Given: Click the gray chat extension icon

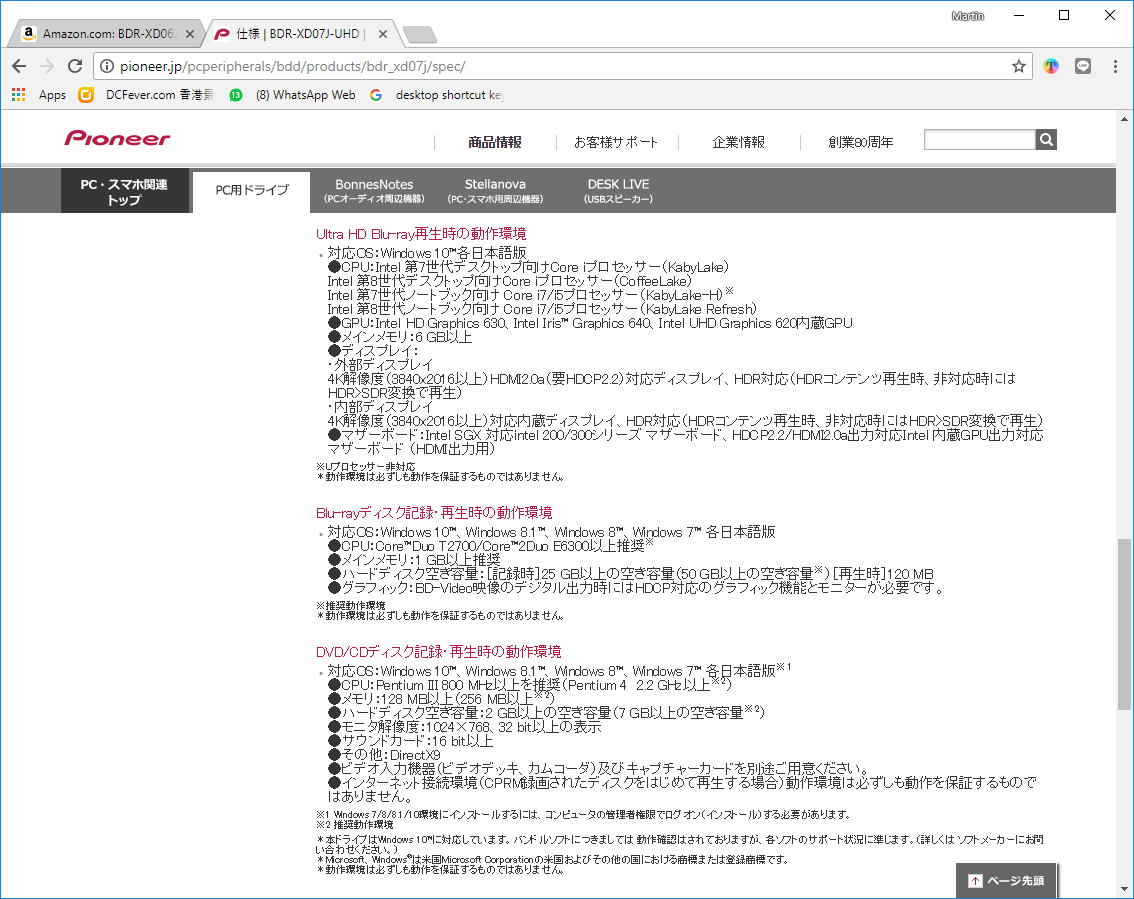Looking at the screenshot, I should (1083, 67).
